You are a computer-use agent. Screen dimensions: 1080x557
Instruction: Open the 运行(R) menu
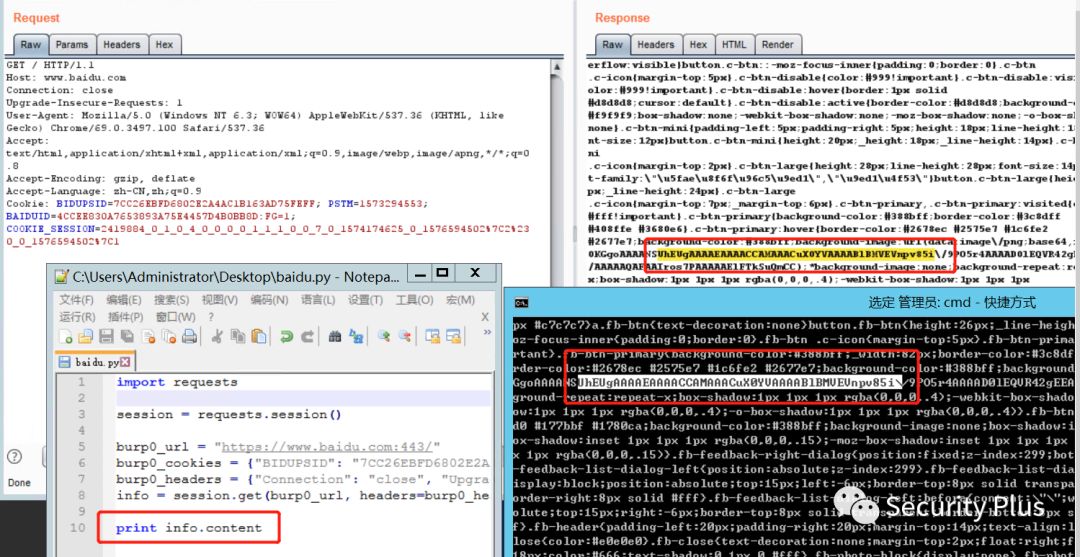[x=77, y=317]
